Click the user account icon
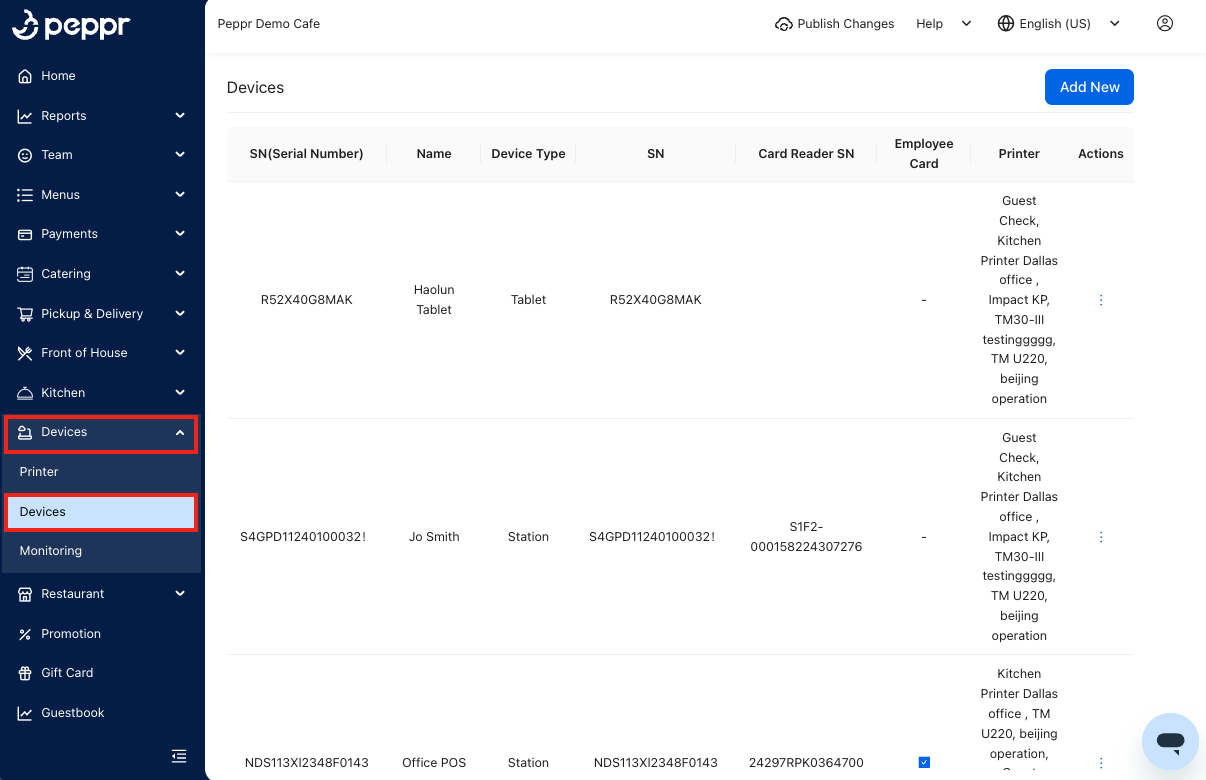 [x=1164, y=22]
